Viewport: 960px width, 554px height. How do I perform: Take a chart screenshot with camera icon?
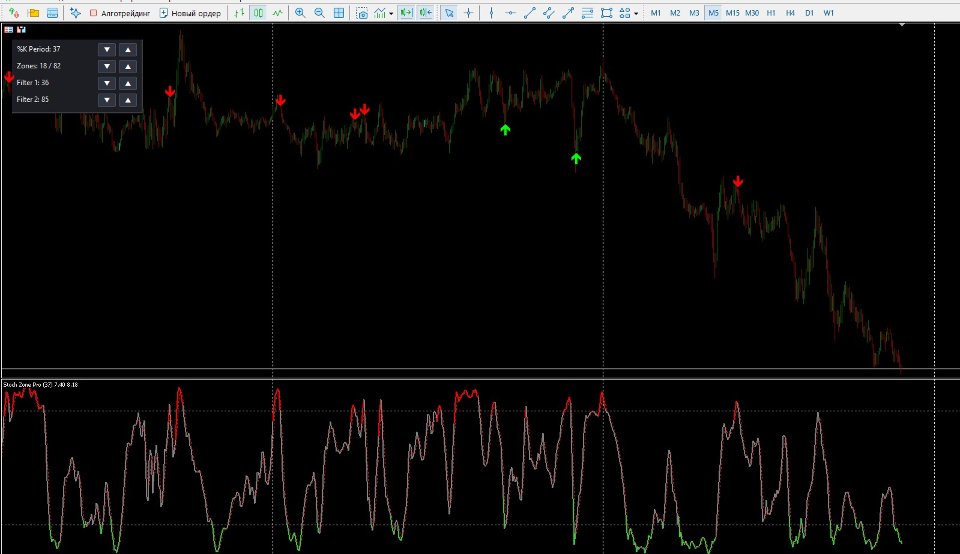362,13
